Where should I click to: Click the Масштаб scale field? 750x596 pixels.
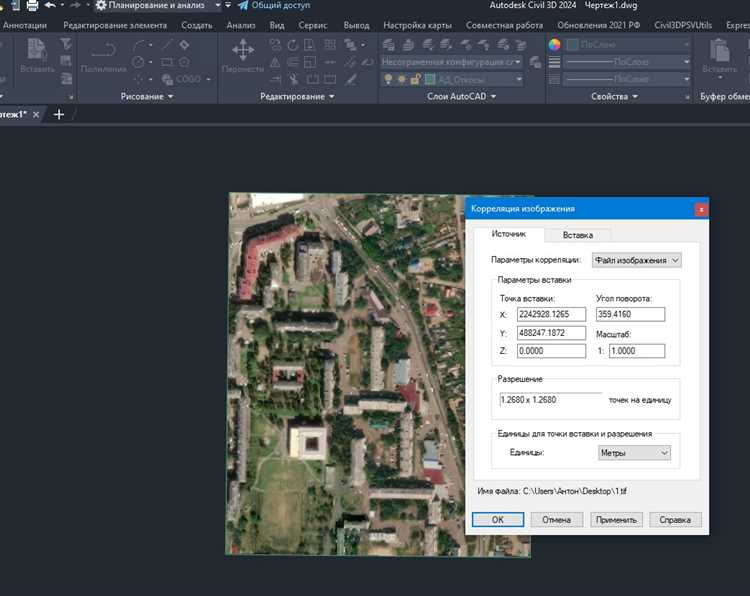(637, 351)
